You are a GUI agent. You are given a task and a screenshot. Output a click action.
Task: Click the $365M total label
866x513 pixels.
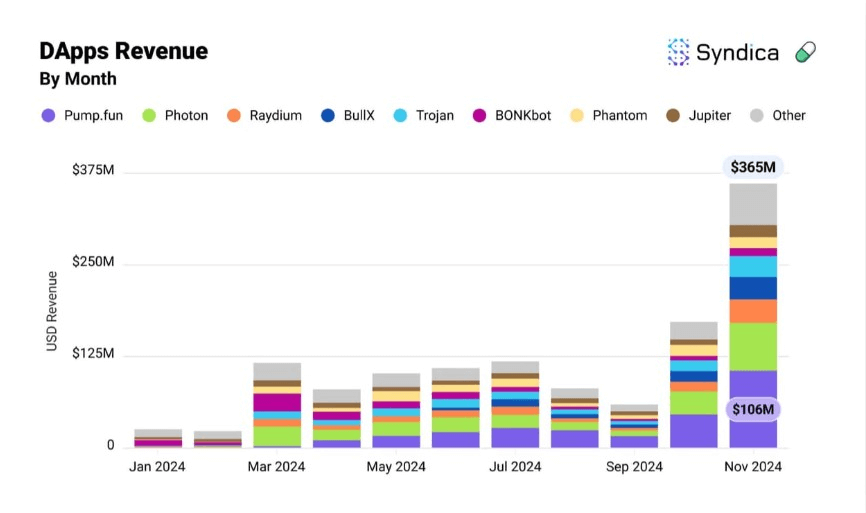click(x=753, y=167)
